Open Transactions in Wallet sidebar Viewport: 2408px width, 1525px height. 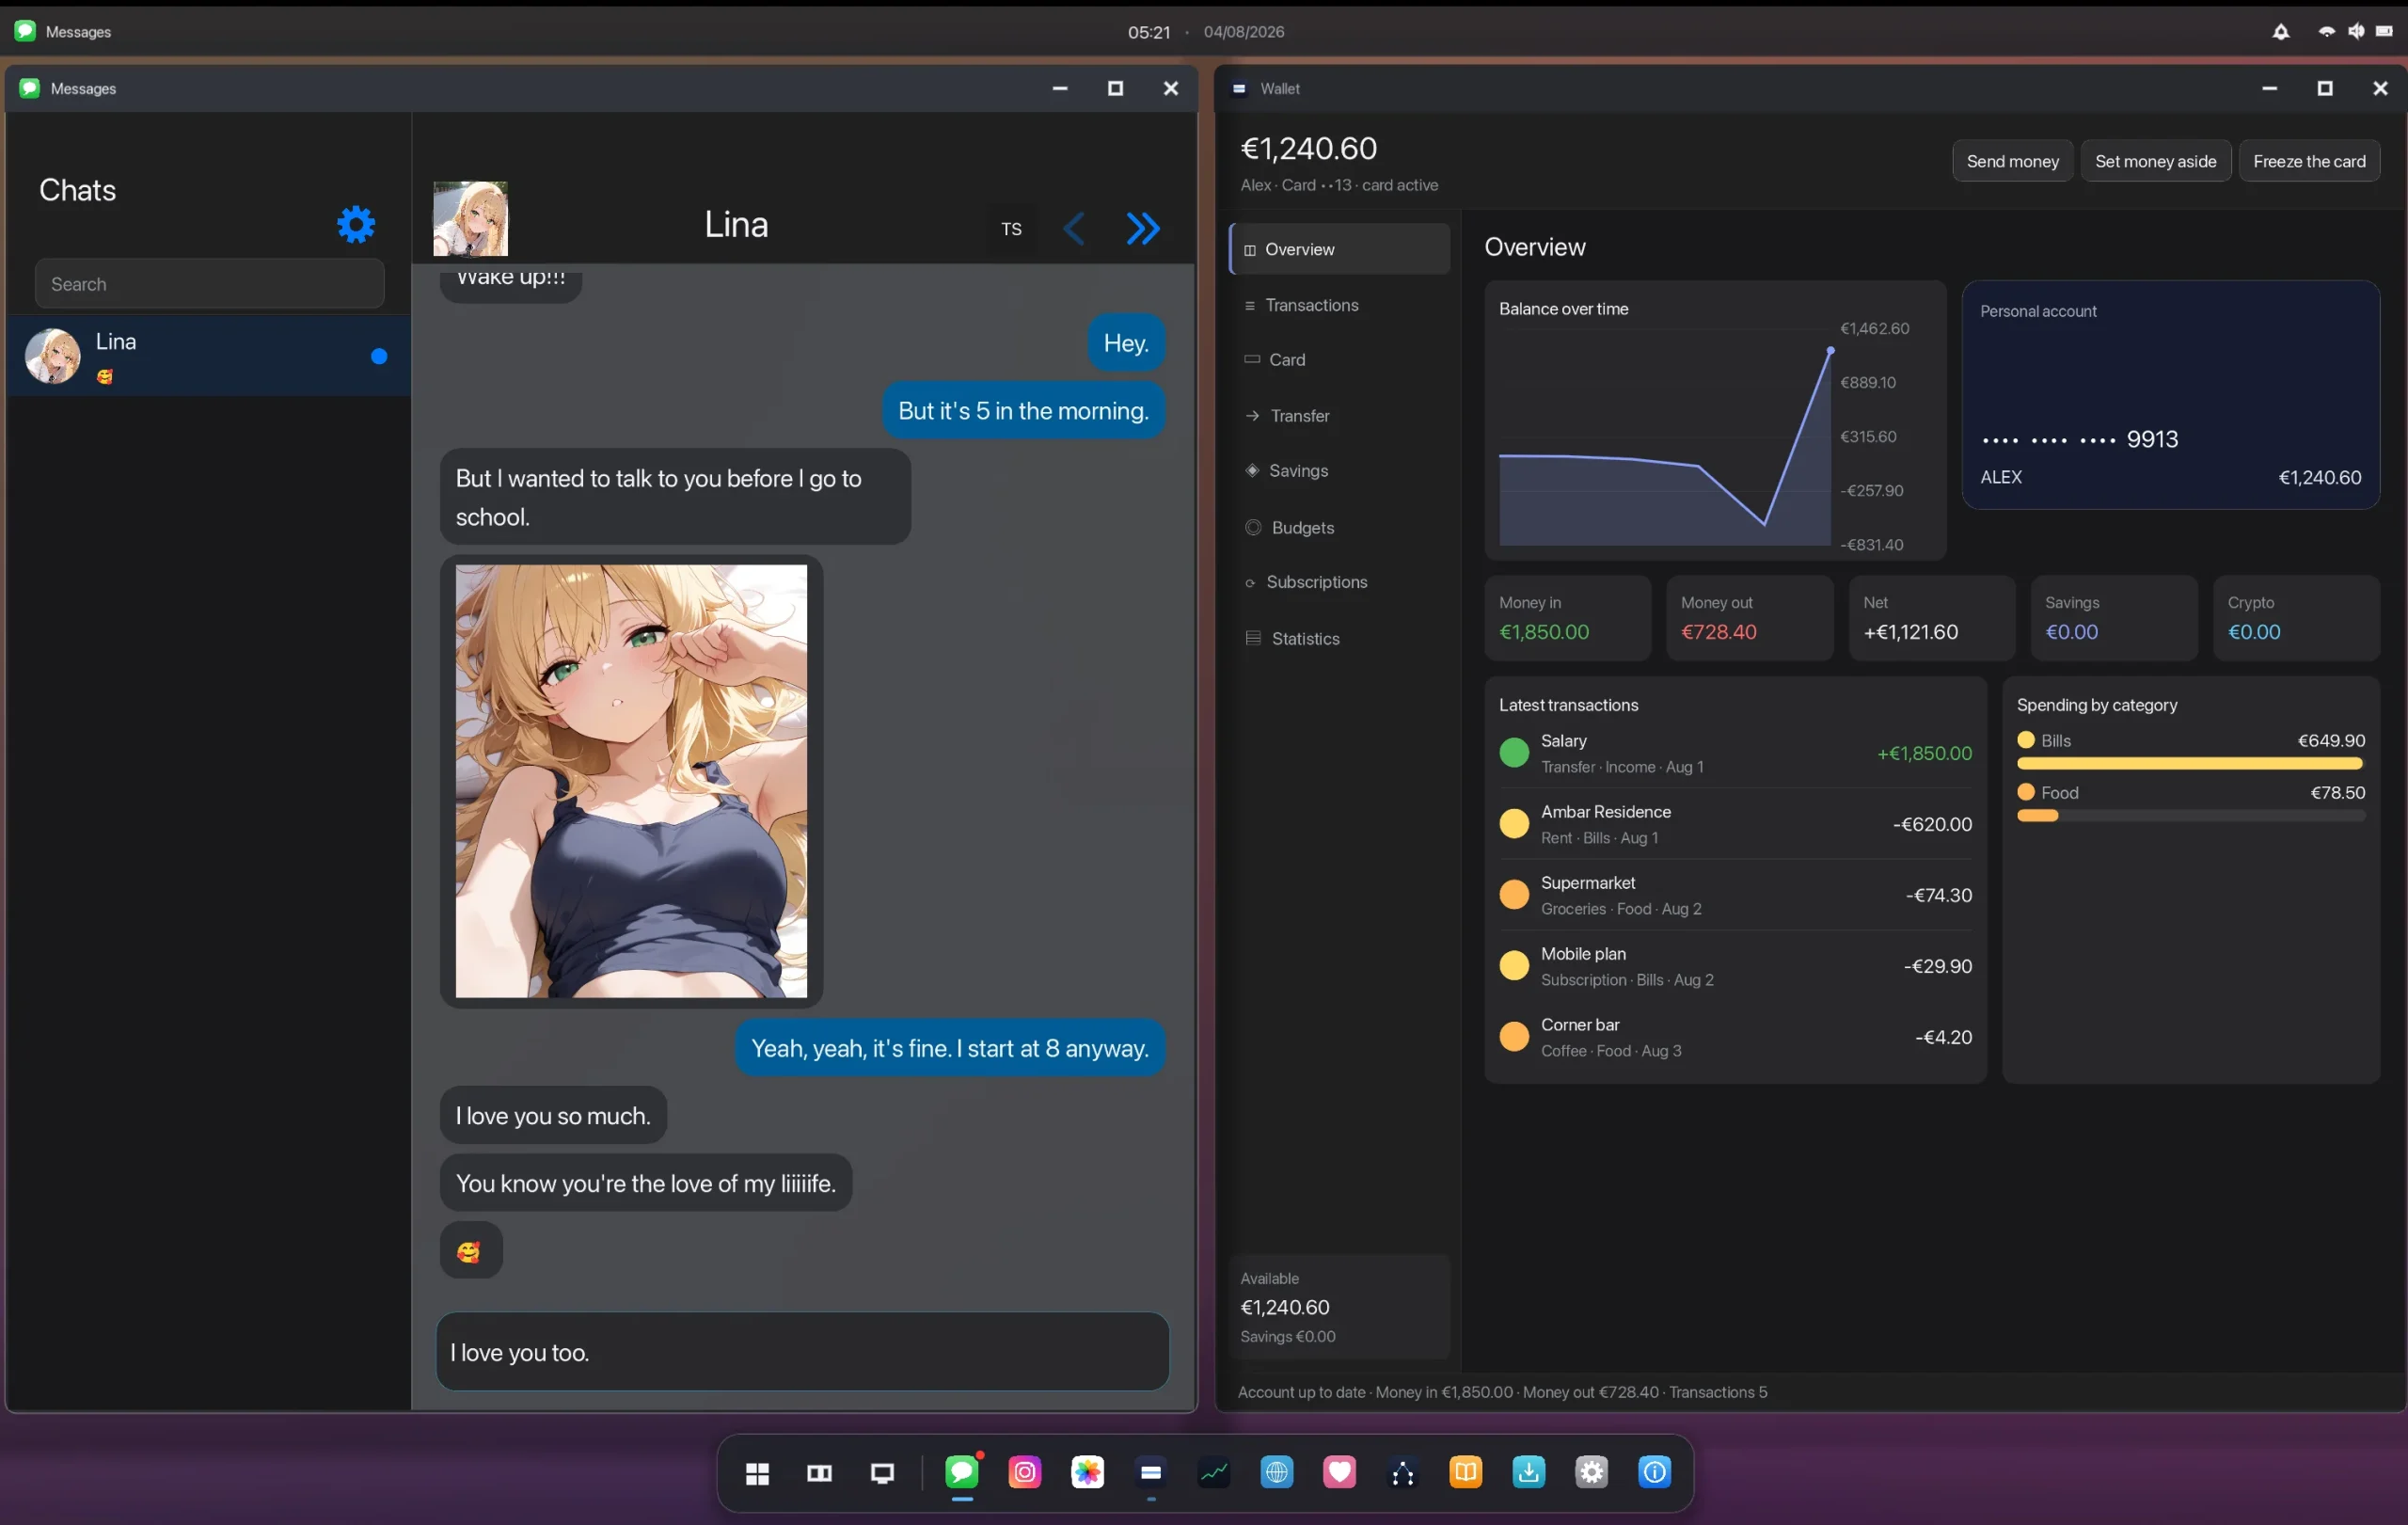(x=1339, y=305)
